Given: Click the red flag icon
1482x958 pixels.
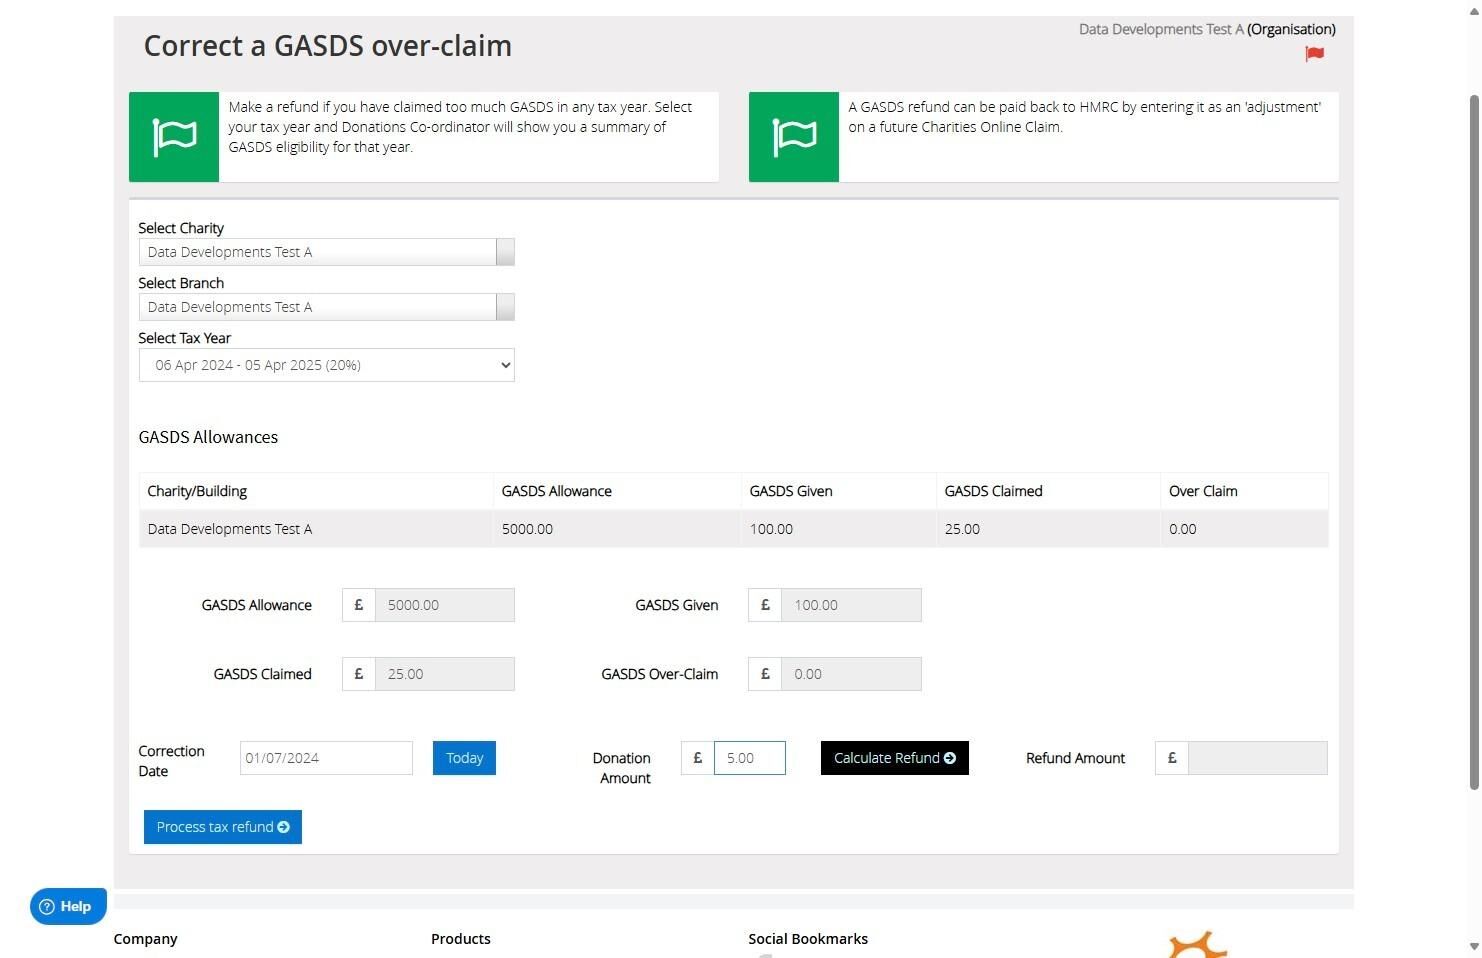Looking at the screenshot, I should (1314, 54).
